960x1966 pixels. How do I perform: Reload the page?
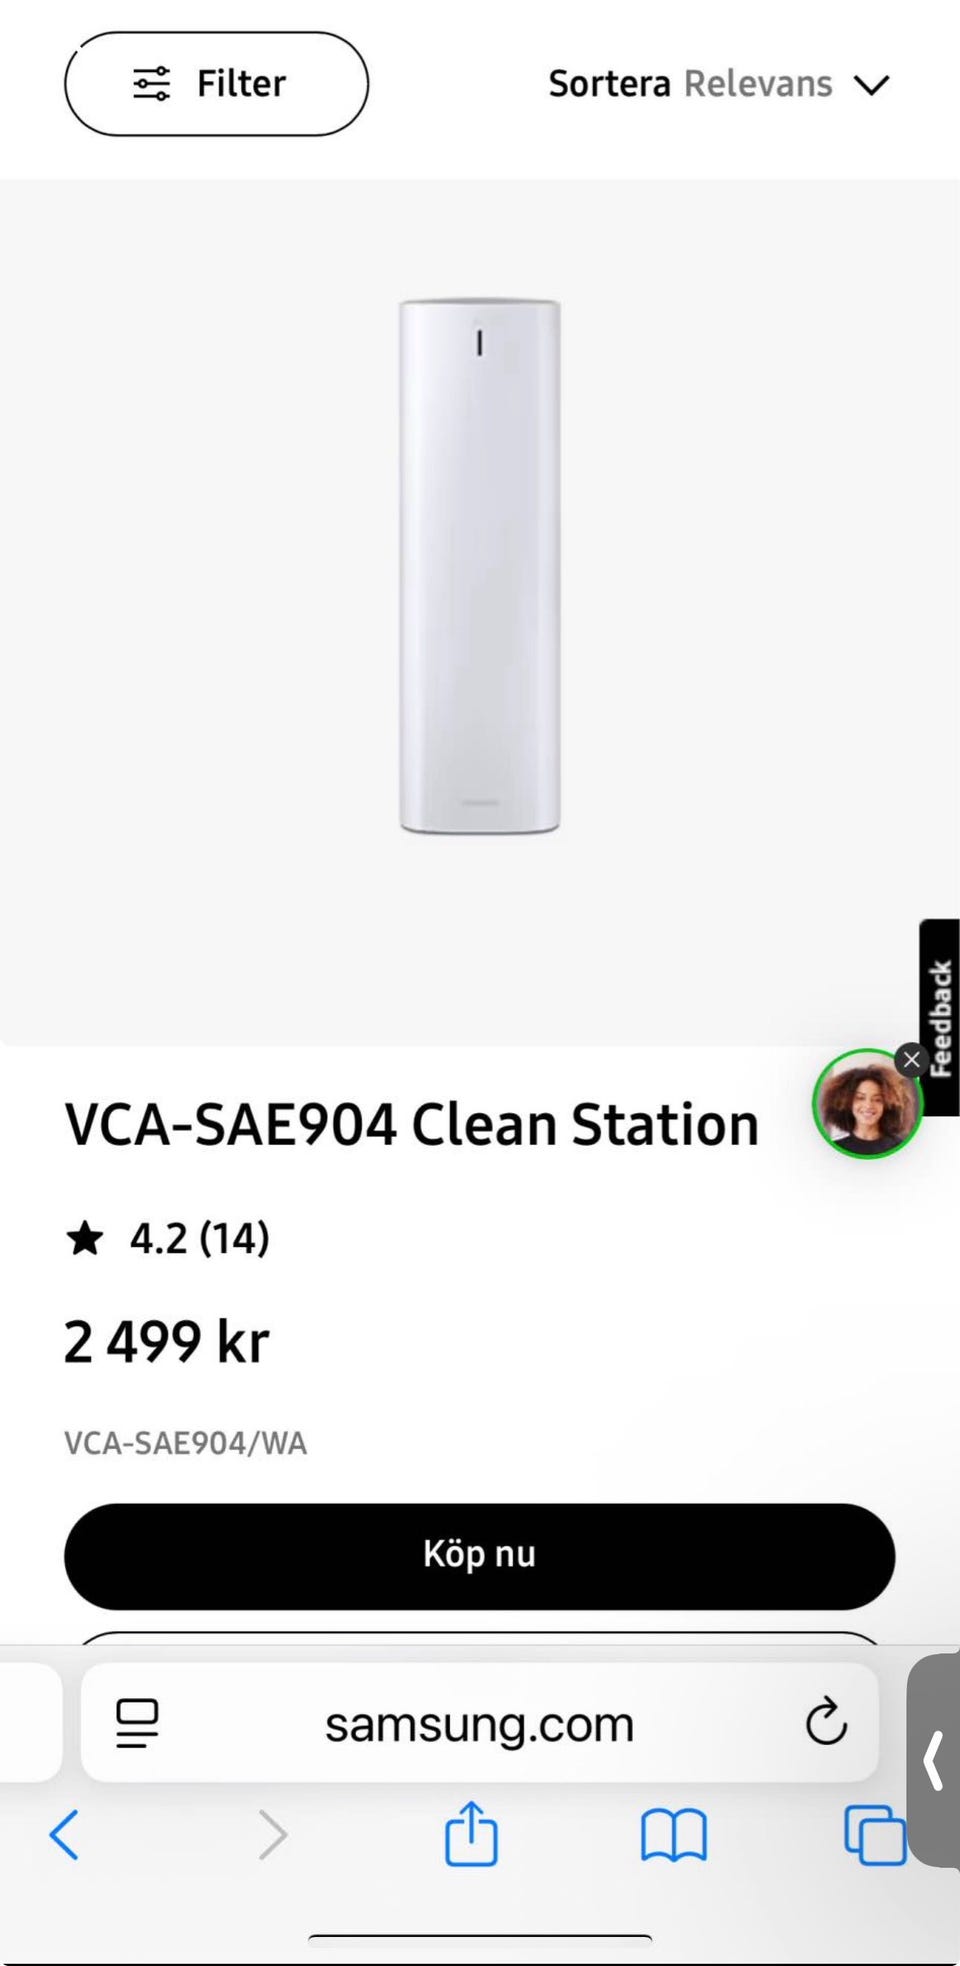pos(826,1721)
